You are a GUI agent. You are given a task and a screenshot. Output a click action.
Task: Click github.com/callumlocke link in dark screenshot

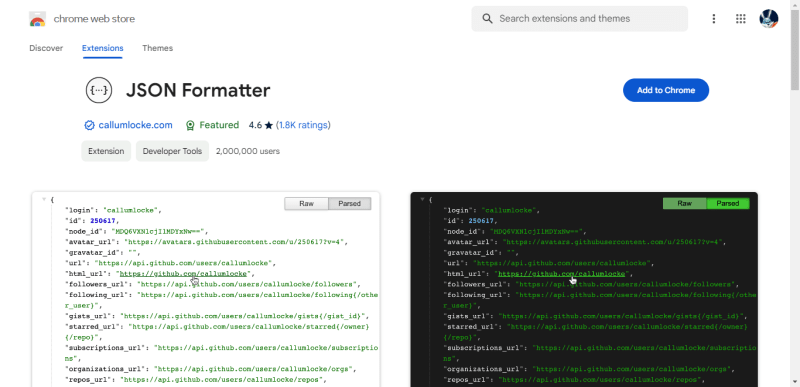(562, 274)
